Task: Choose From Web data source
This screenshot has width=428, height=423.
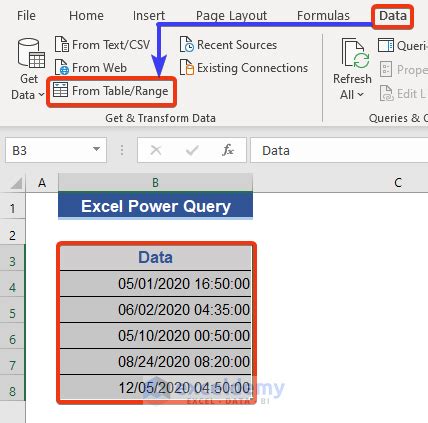Action: [x=91, y=68]
